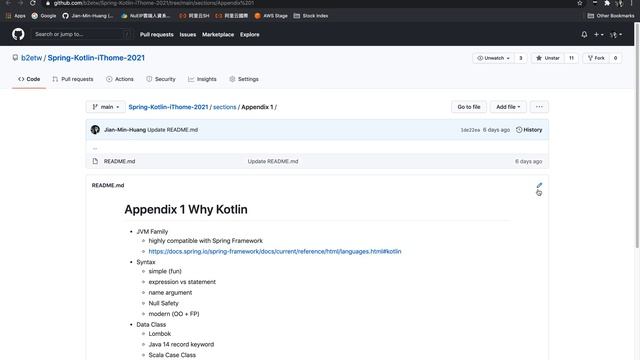
Task: Open the Spring-Kotlin-iThome-2021 repository title link
Action: 96,58
